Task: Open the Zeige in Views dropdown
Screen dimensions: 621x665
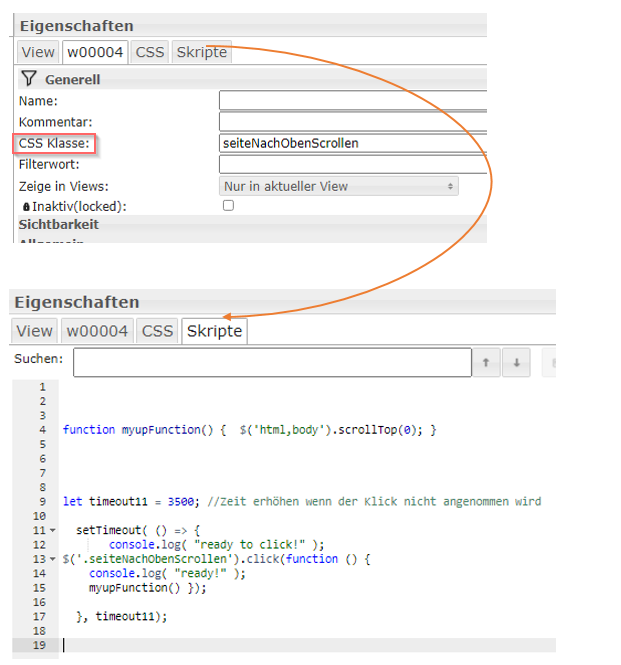Action: pos(338,186)
